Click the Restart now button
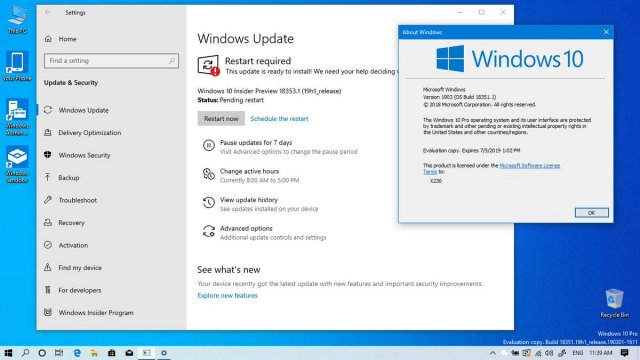 pyautogui.click(x=221, y=118)
